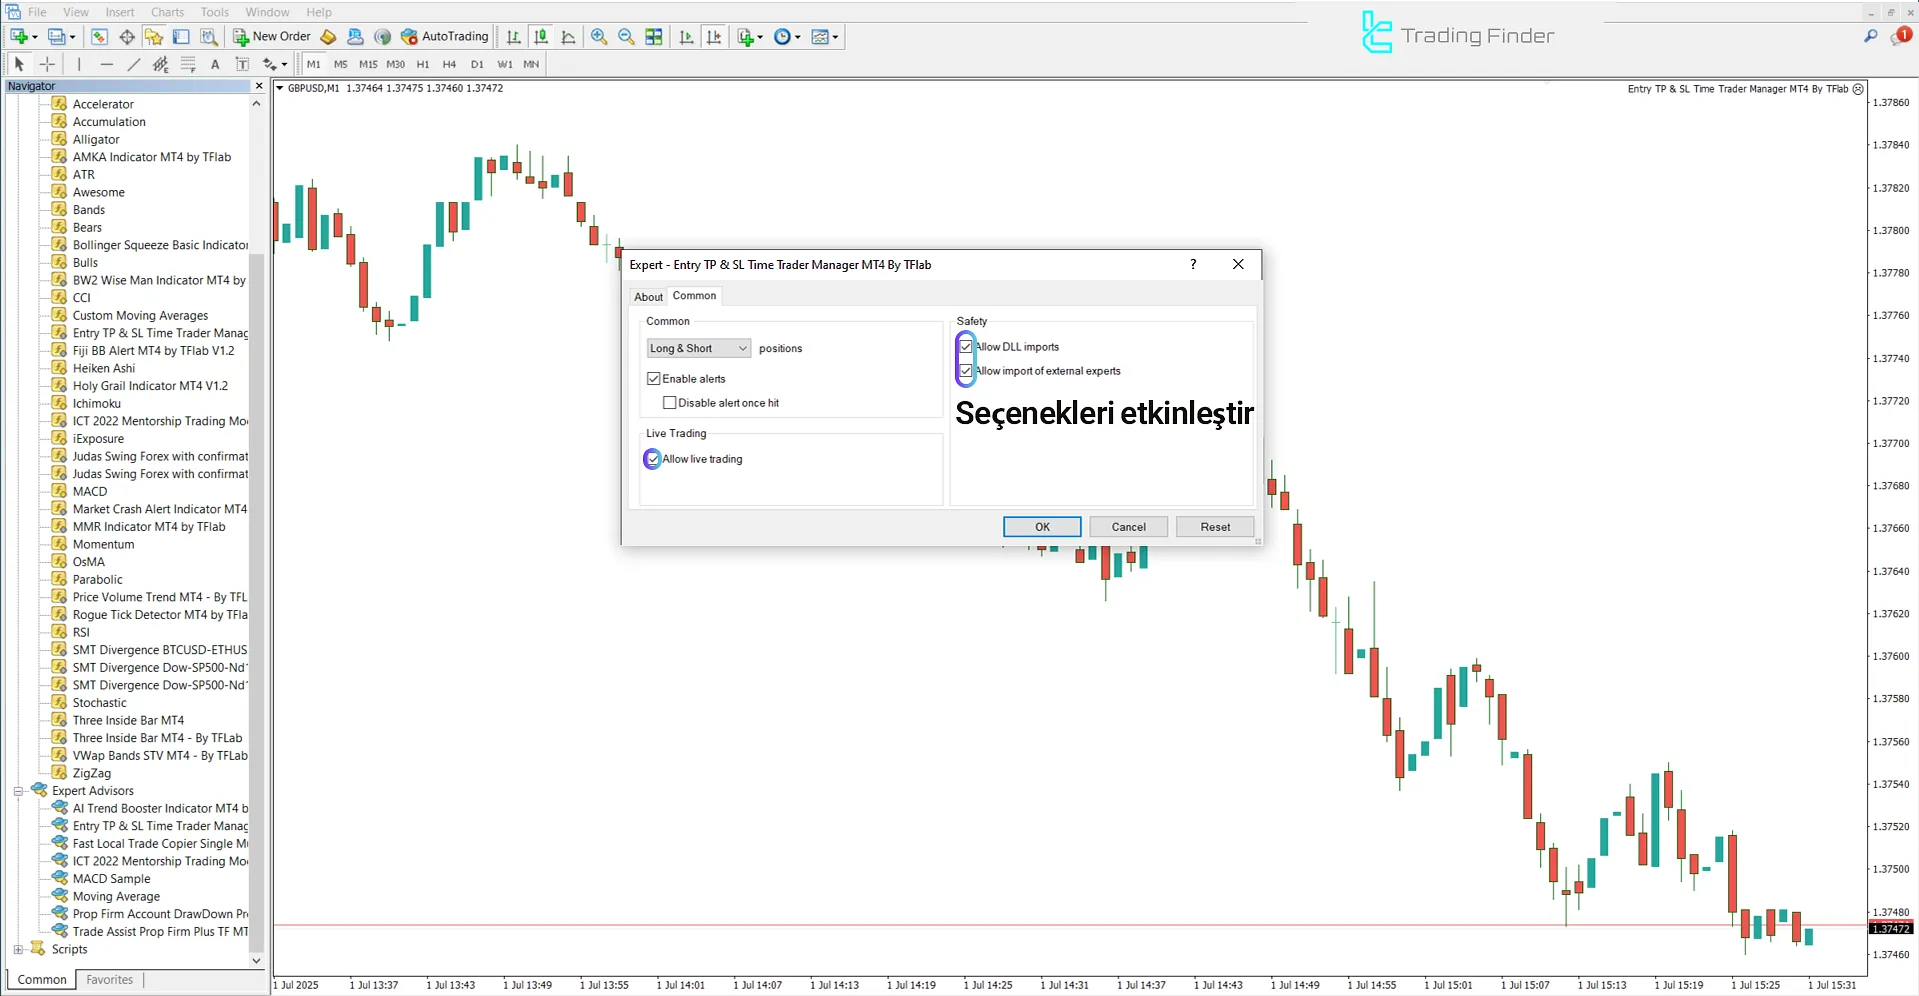Uncheck the Enable alerts checkbox

[x=654, y=378]
